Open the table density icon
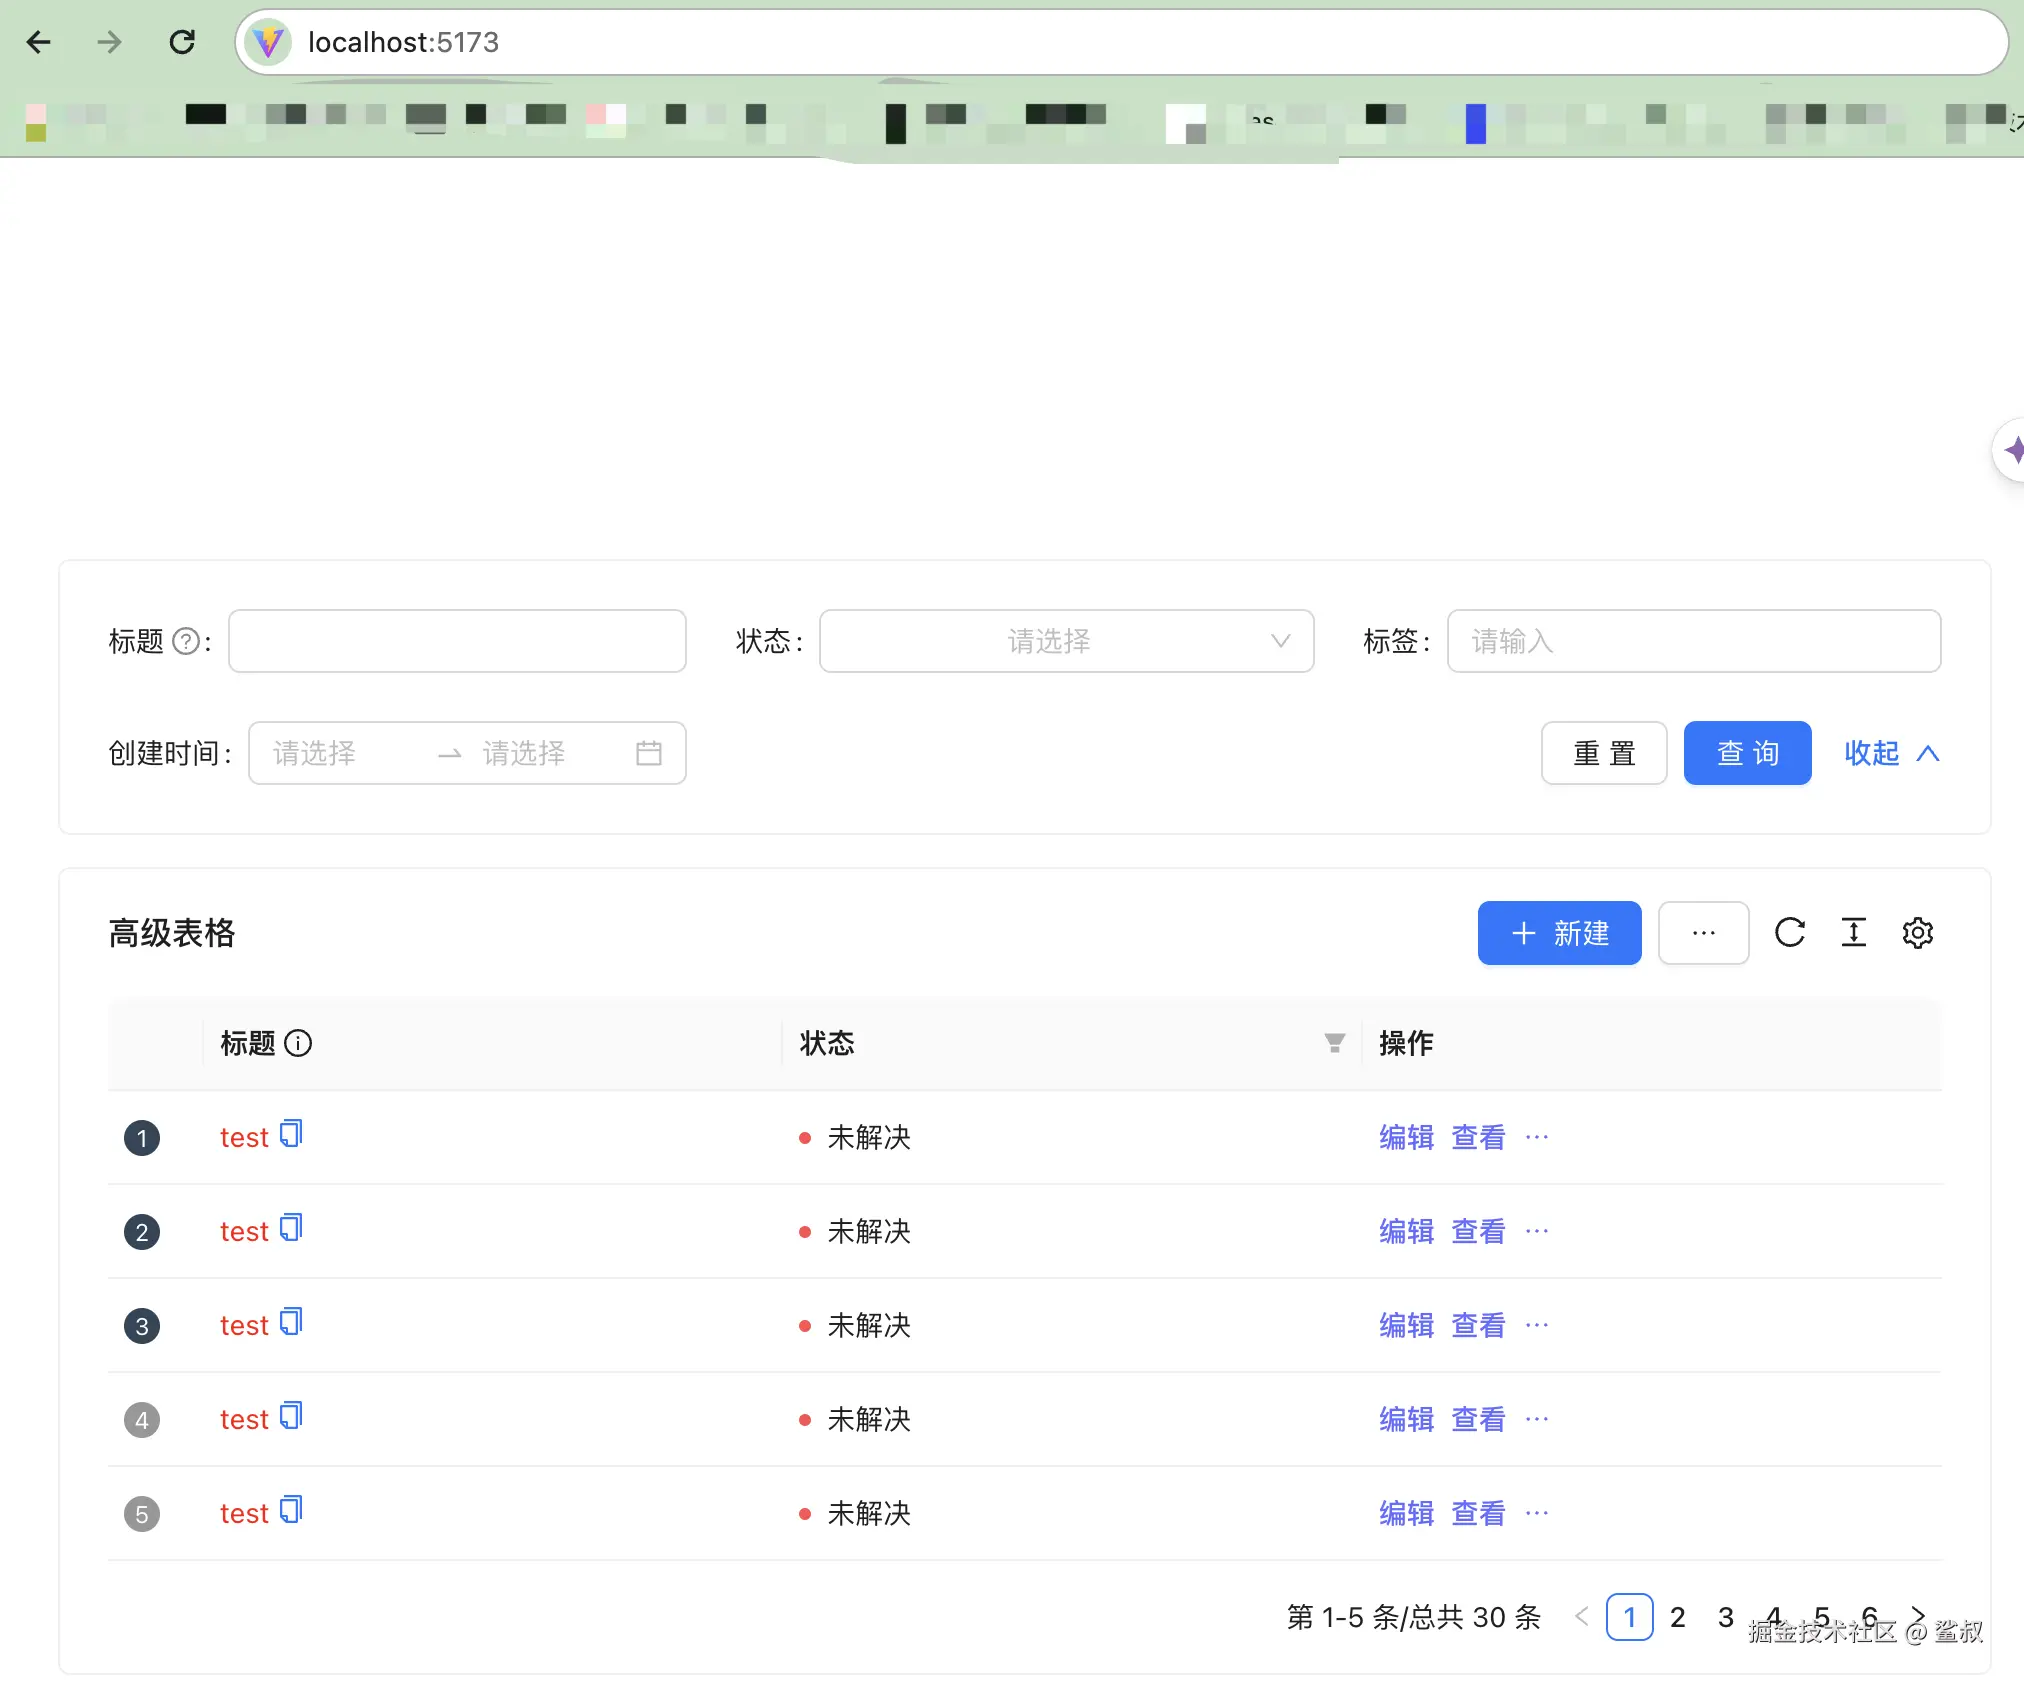Image resolution: width=2024 pixels, height=1686 pixels. pos(1853,933)
